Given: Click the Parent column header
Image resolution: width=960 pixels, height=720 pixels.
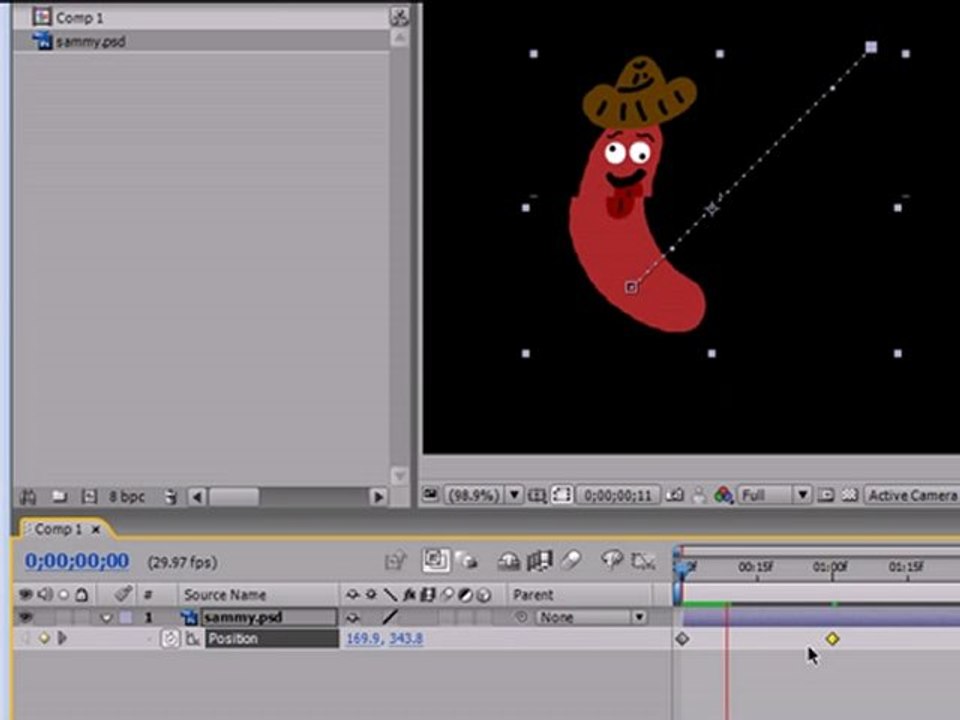Looking at the screenshot, I should (533, 594).
